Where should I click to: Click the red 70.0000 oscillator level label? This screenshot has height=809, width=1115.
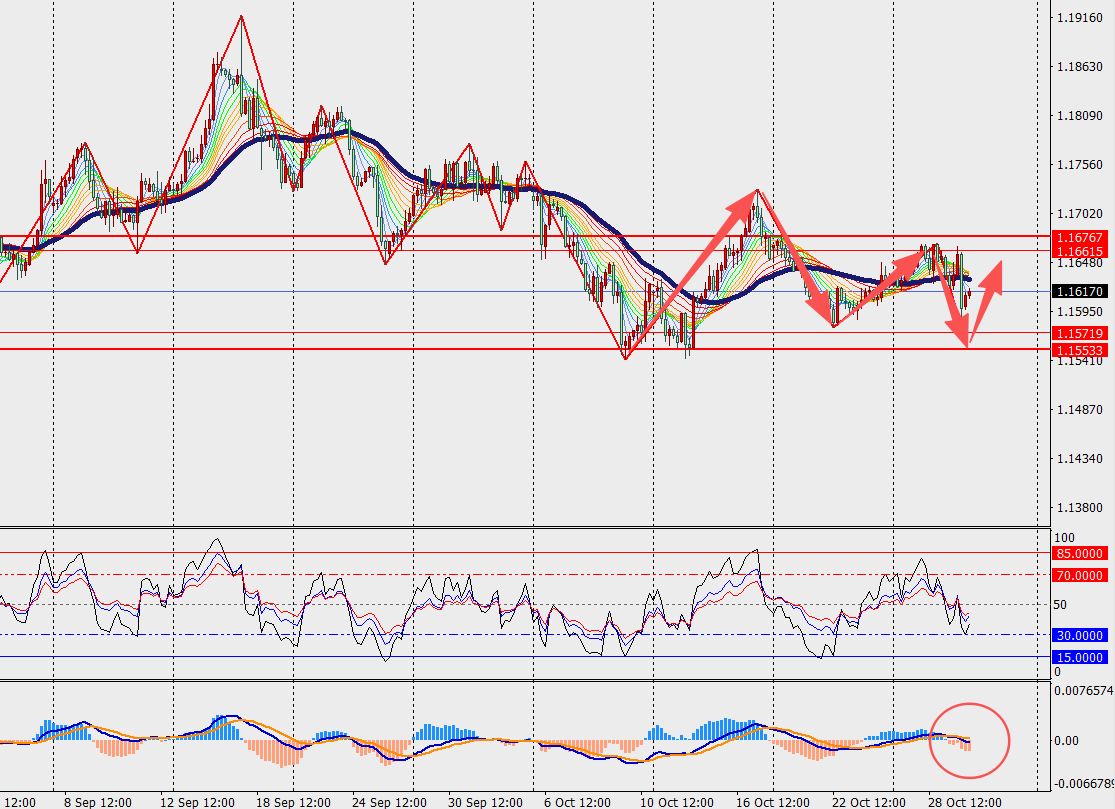(x=1079, y=575)
